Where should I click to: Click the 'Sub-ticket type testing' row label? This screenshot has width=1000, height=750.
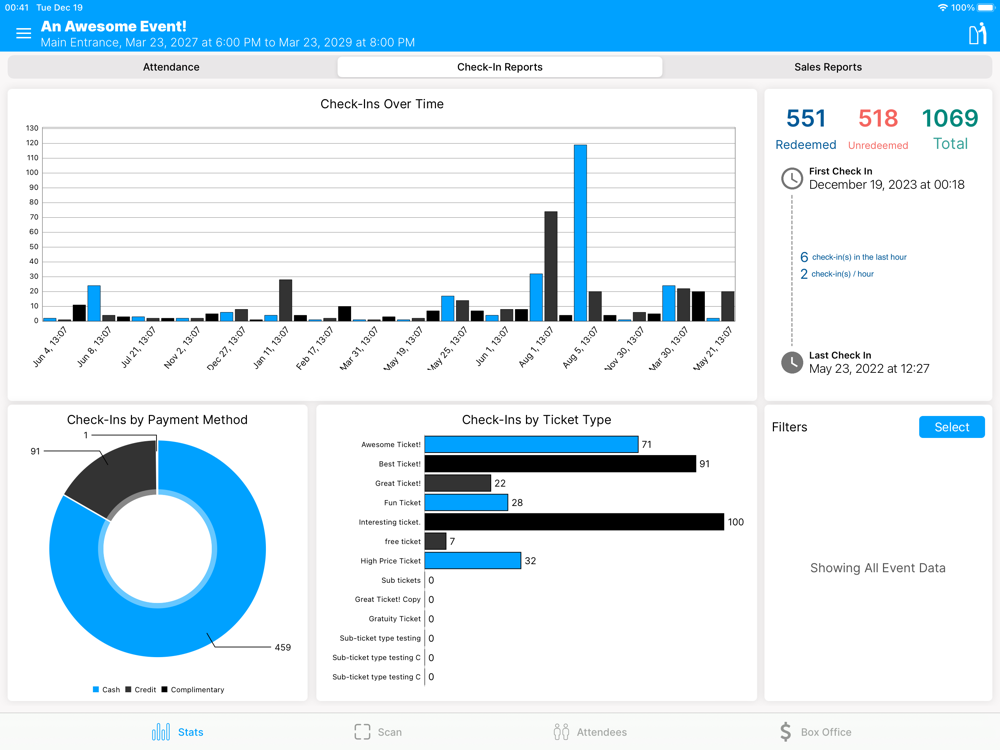click(380, 638)
